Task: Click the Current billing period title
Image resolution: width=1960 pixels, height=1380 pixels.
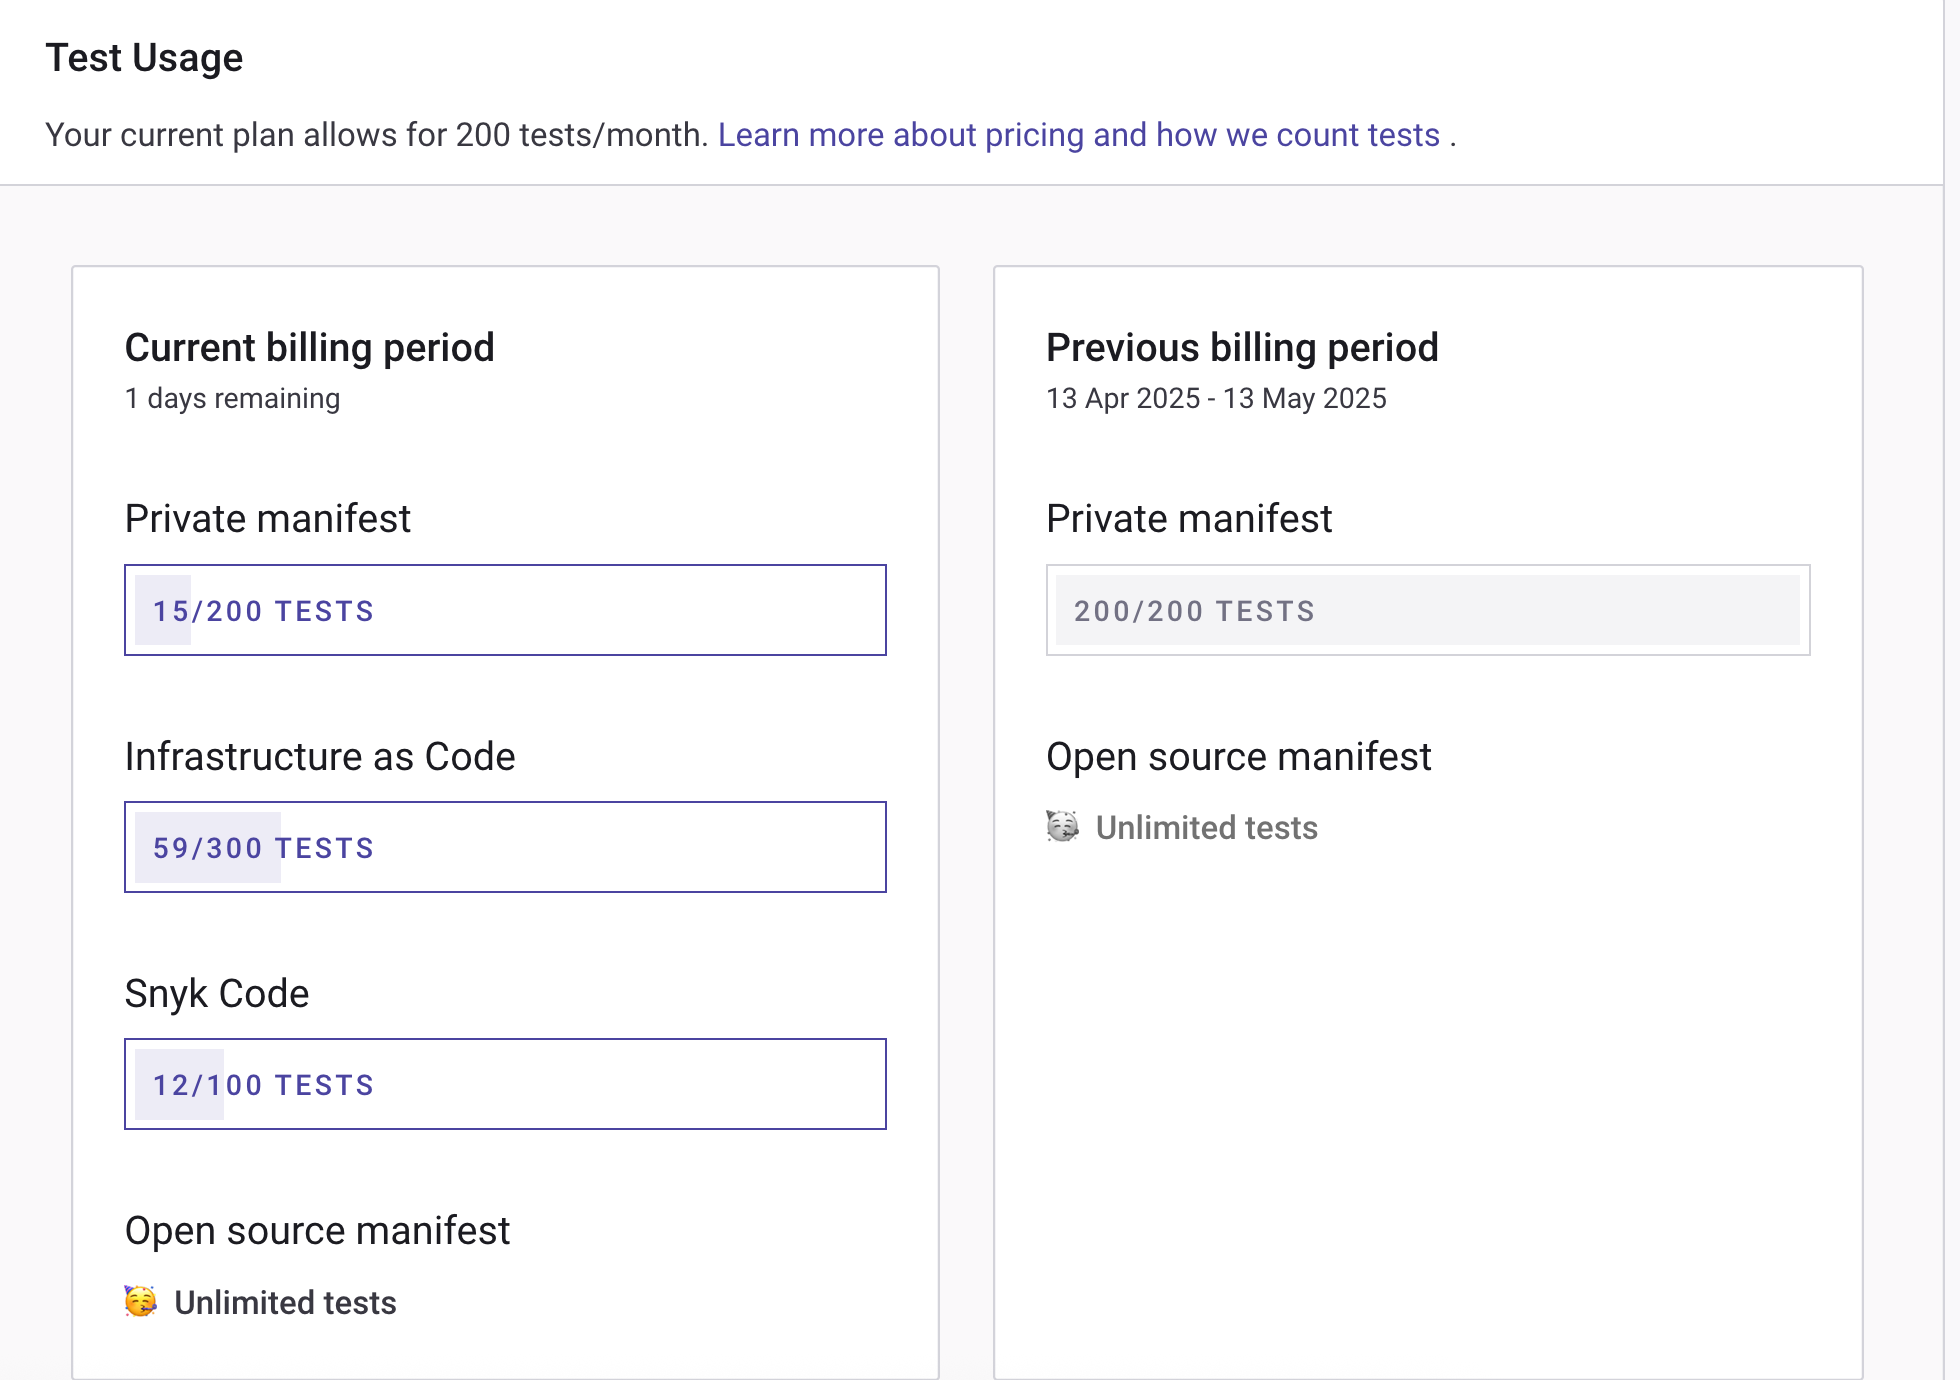Action: pyautogui.click(x=309, y=348)
